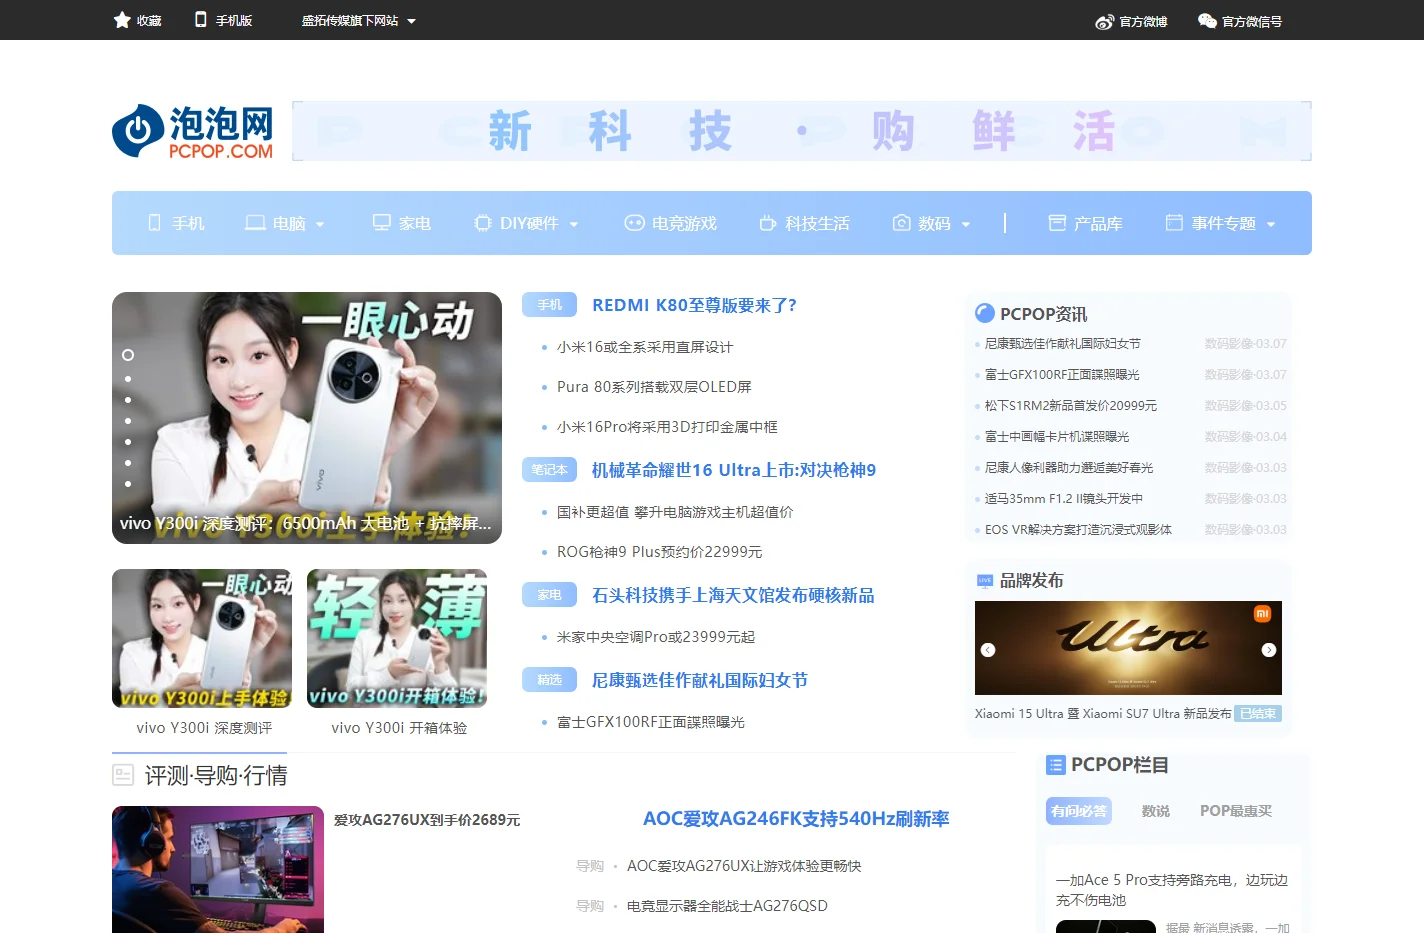Open news 松下S1RM2新品首发价20999元
The width and height of the screenshot is (1424, 933).
click(1071, 406)
